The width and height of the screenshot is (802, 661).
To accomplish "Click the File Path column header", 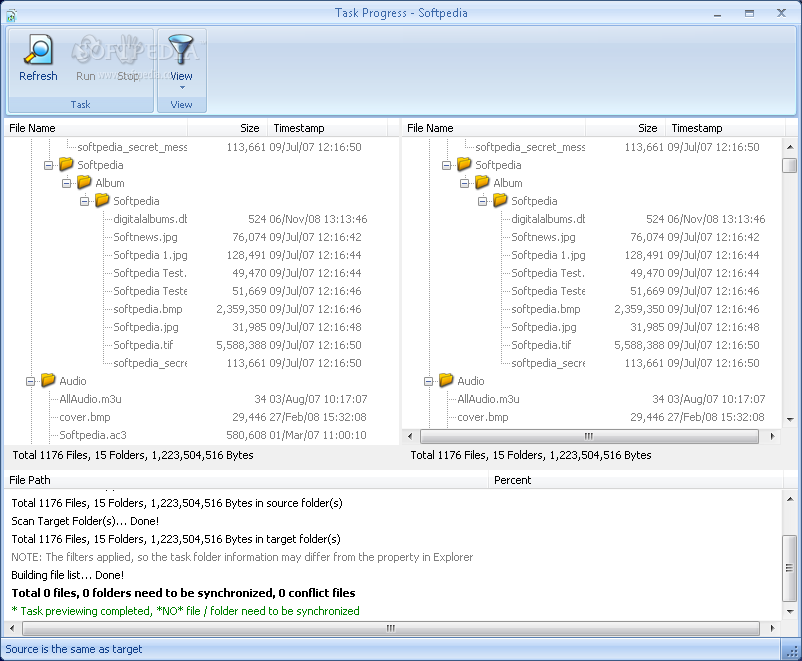I will coord(246,480).
